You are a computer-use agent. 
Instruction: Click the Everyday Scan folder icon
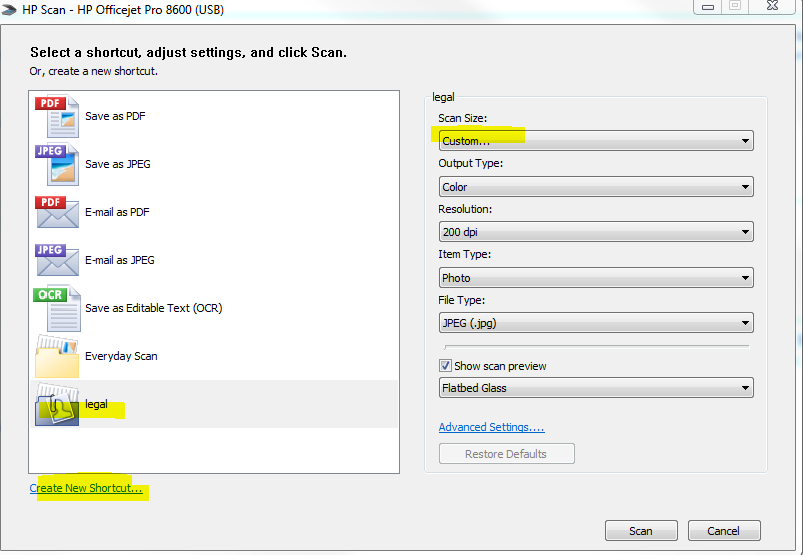pyautogui.click(x=56, y=356)
